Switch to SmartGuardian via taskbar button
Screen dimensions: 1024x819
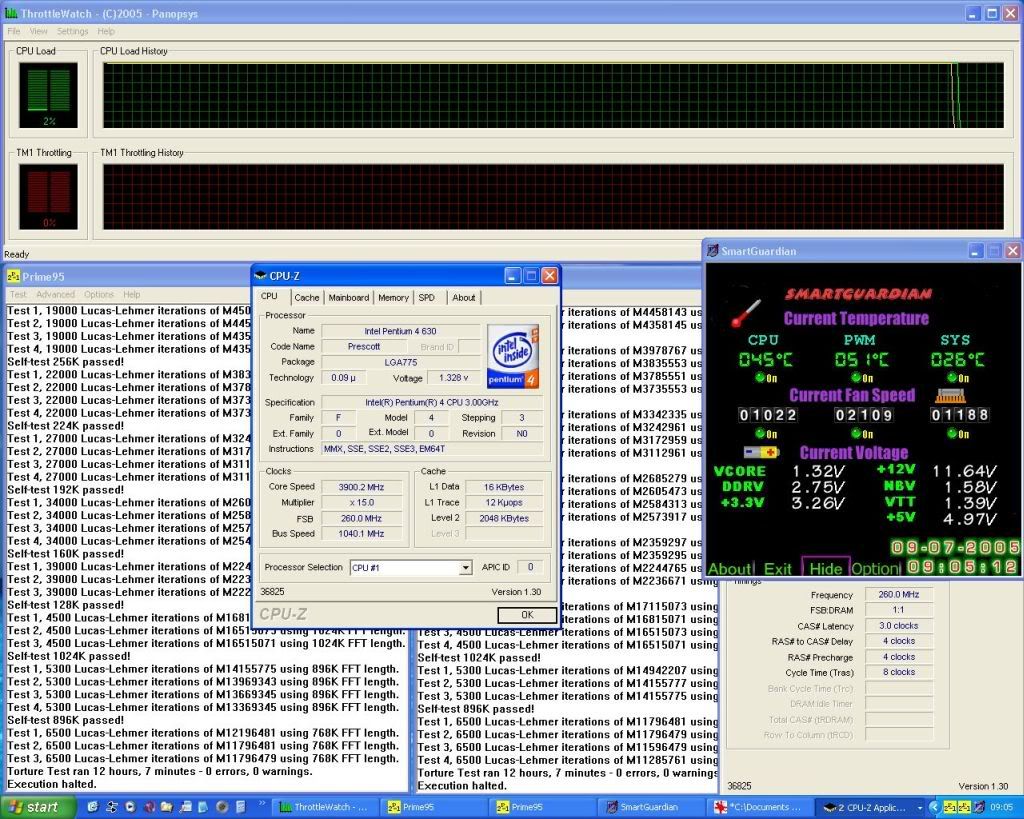(649, 807)
